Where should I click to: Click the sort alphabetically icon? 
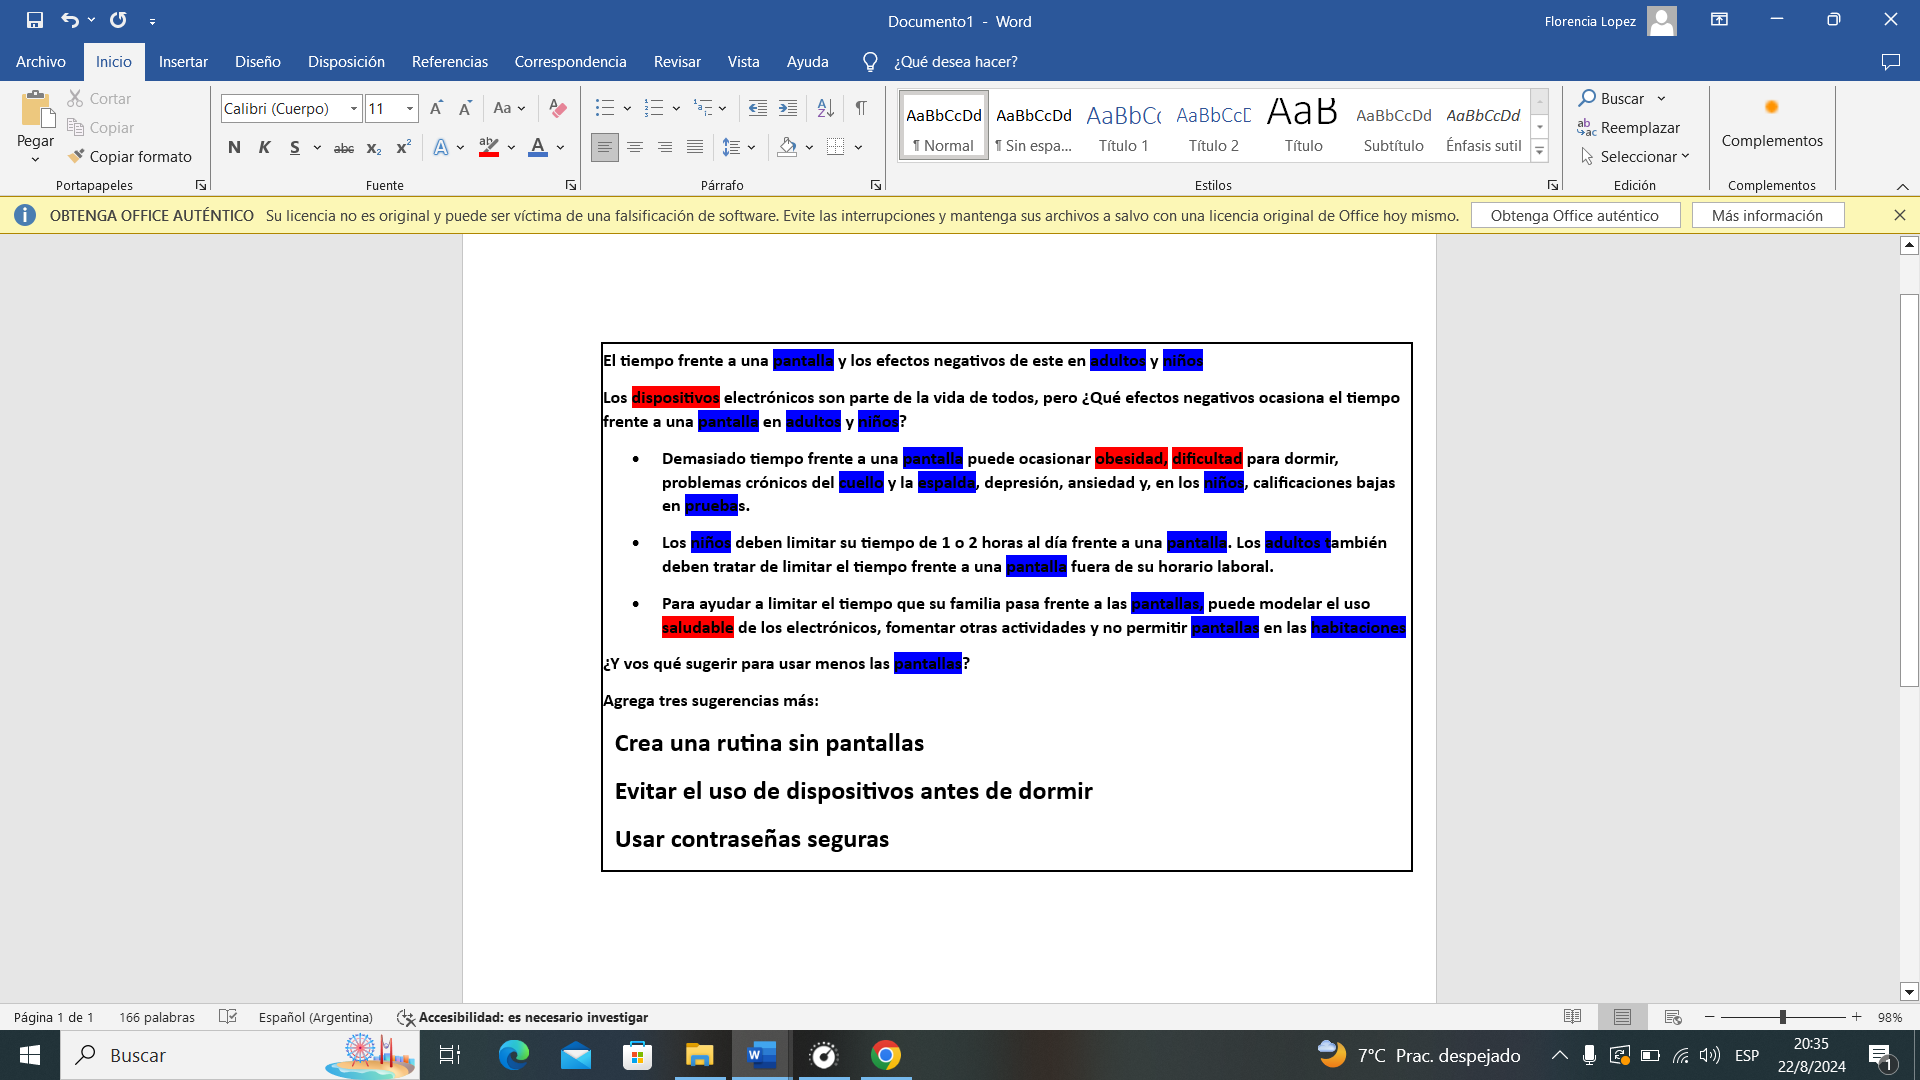(825, 108)
